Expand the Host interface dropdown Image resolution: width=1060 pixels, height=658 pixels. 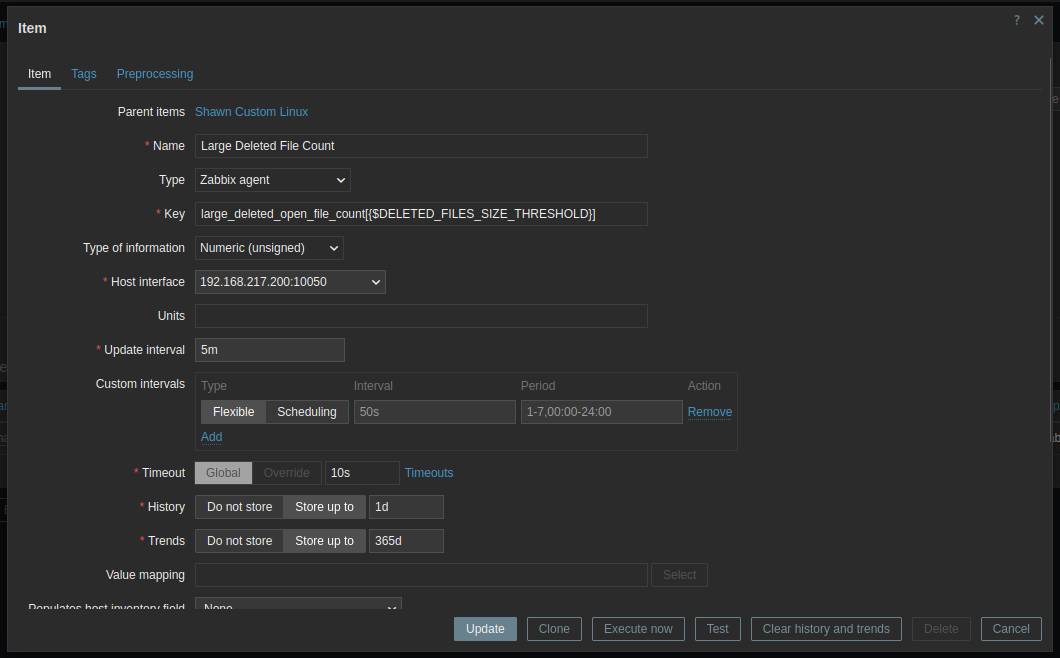(x=290, y=282)
